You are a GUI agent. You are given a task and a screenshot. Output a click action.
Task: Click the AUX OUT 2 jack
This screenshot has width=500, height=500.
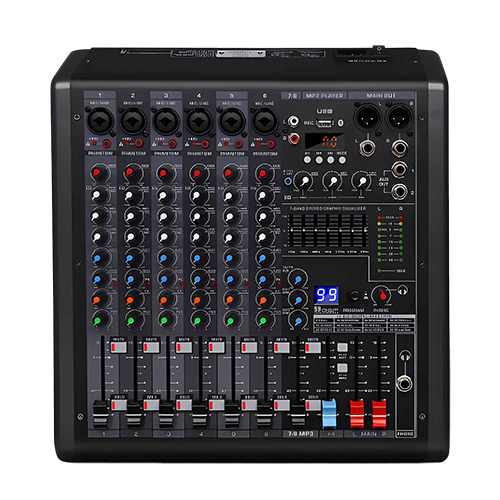click(x=399, y=191)
